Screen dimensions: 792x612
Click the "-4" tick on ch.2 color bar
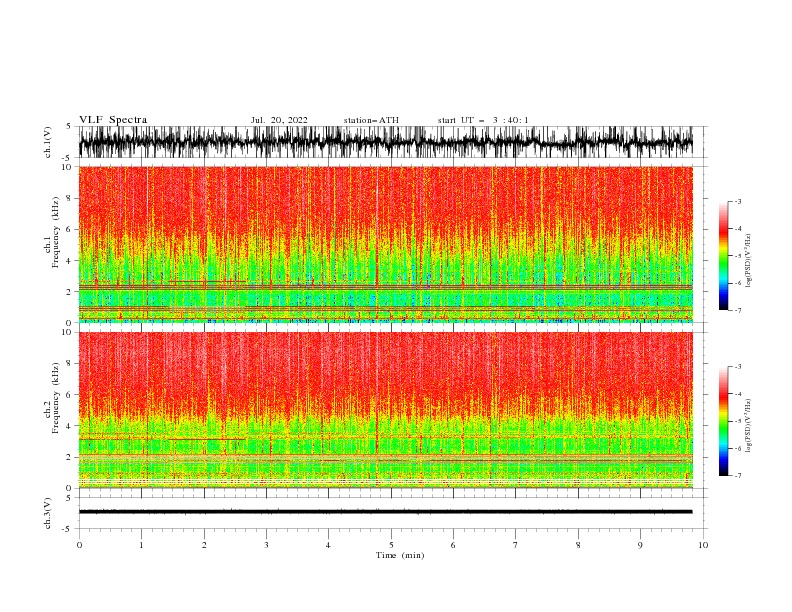click(x=737, y=394)
